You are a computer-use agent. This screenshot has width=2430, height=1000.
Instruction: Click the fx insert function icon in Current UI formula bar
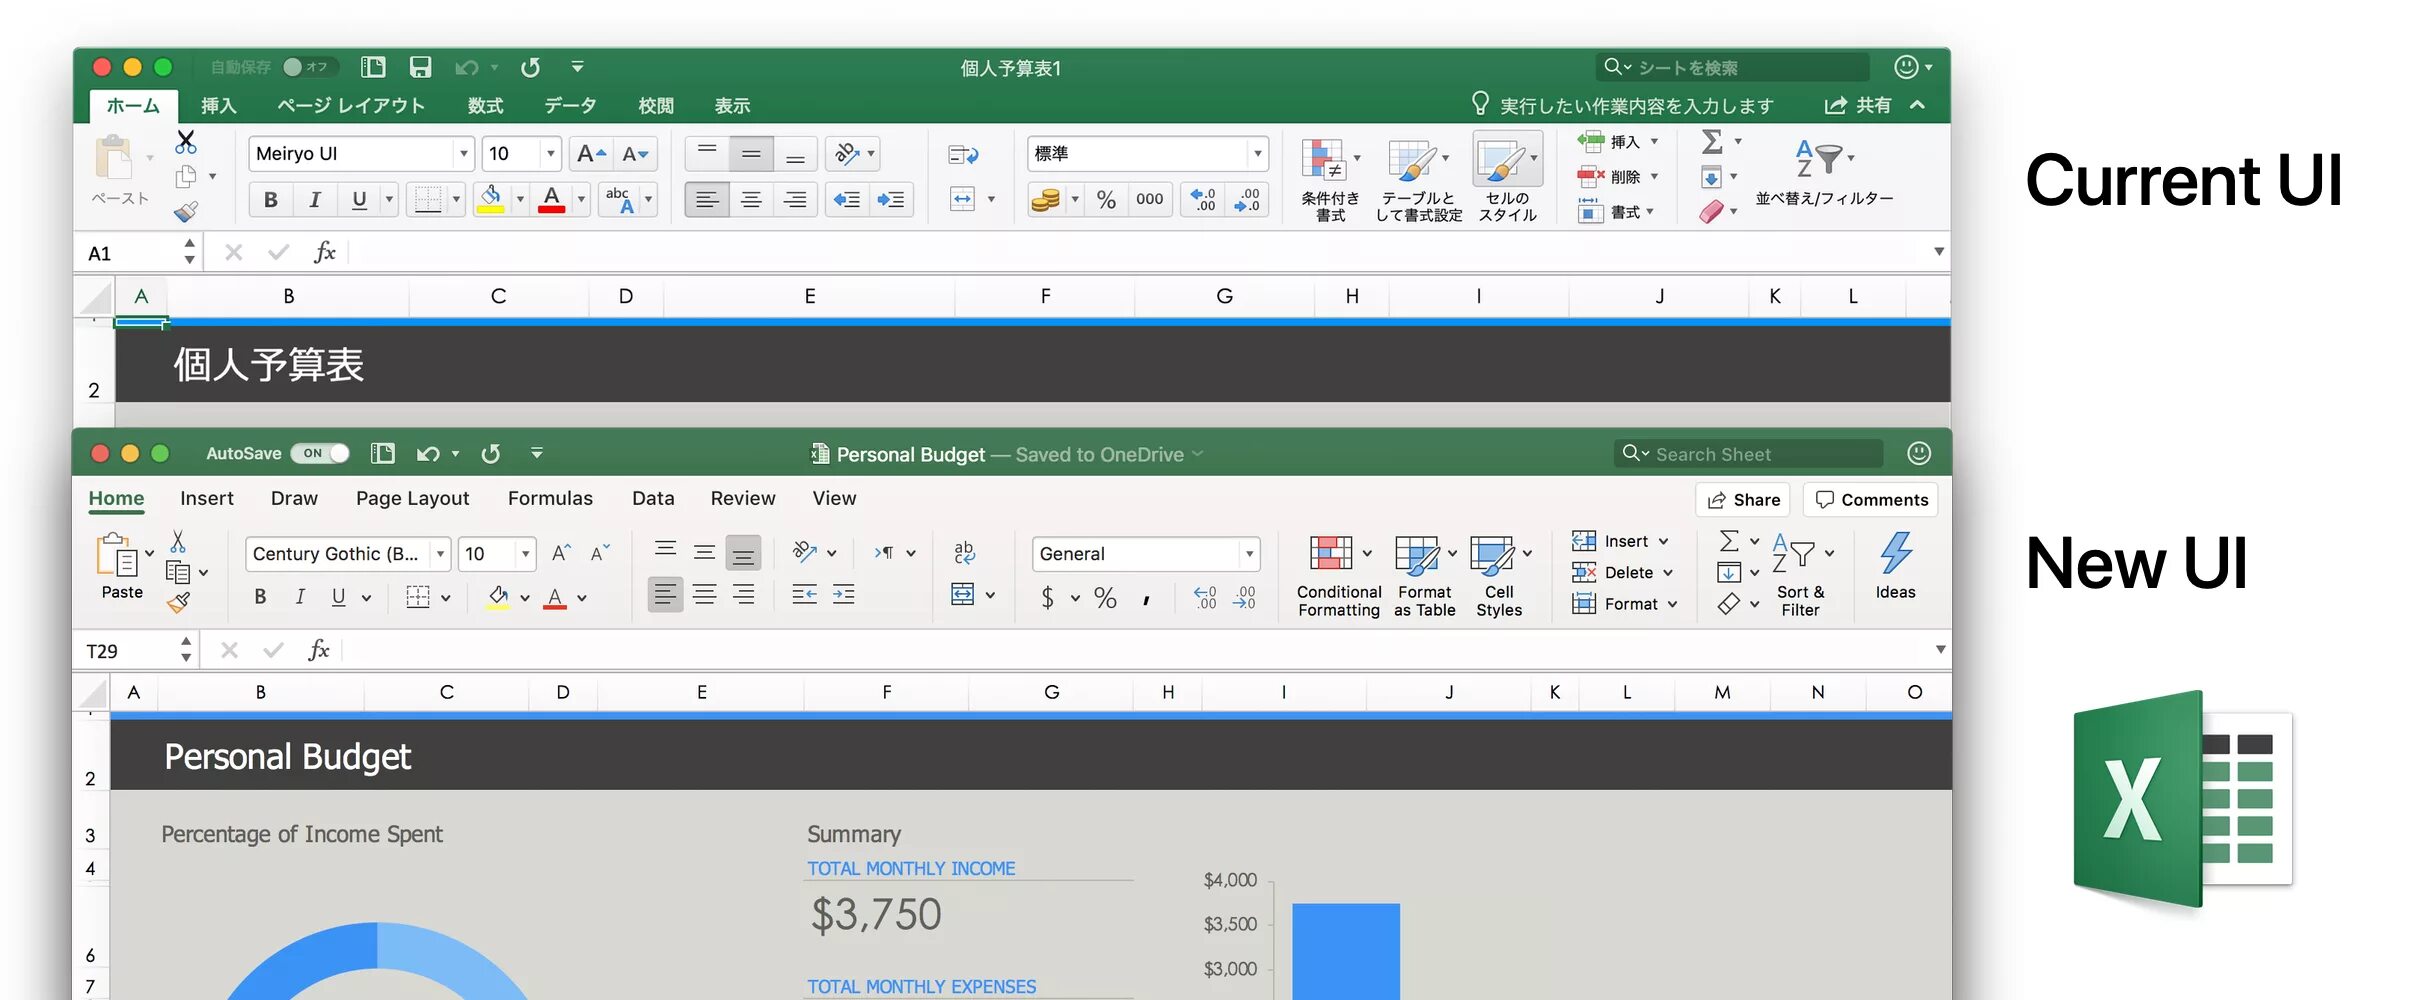[325, 252]
